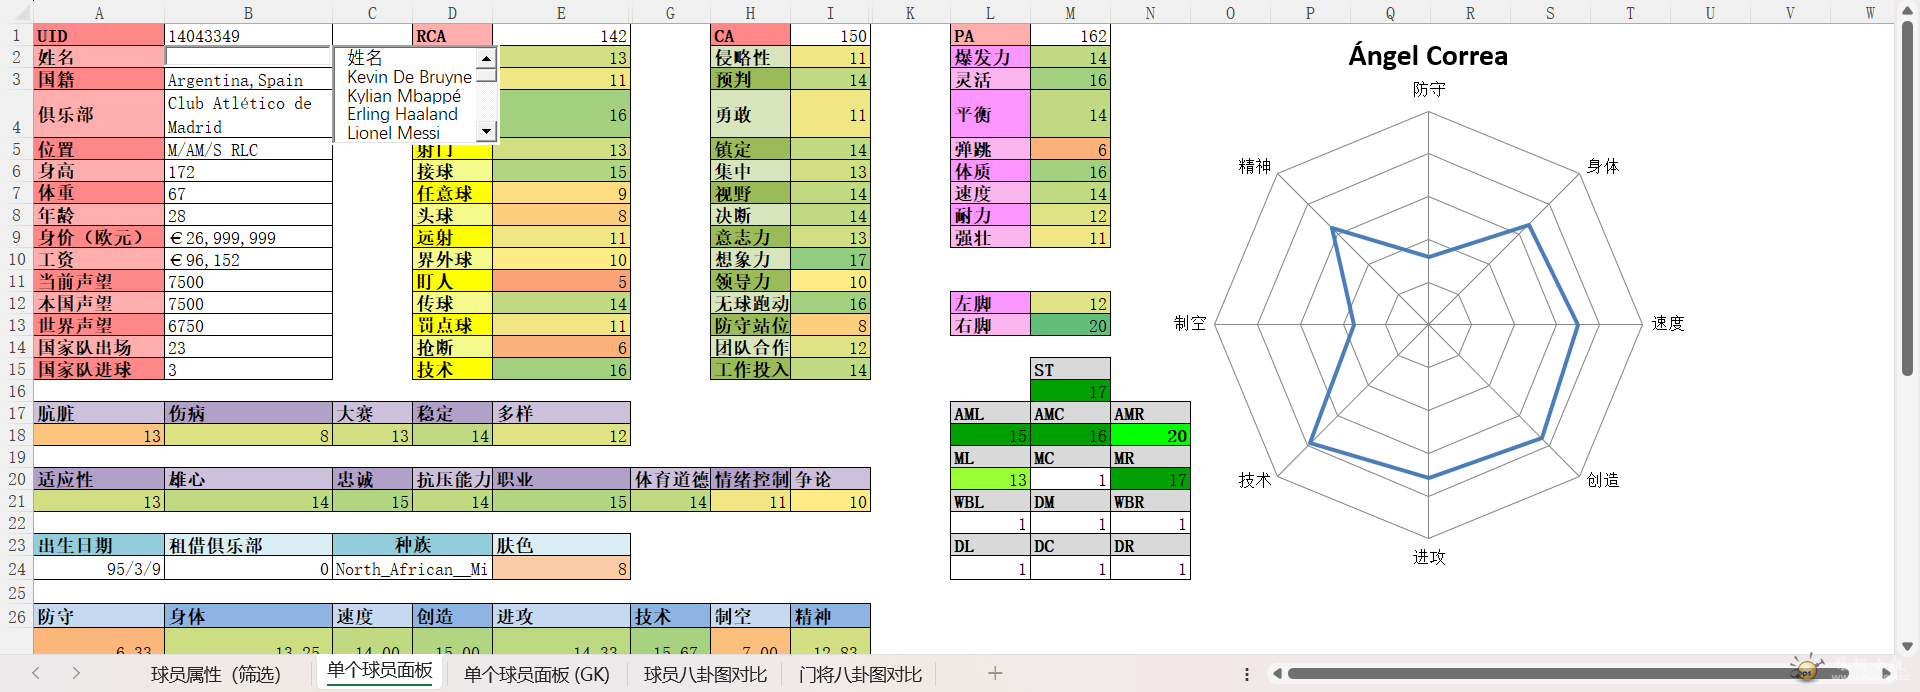The width and height of the screenshot is (1920, 692).
Task: Choose Kylian Mbappé from name list
Action: (404, 96)
